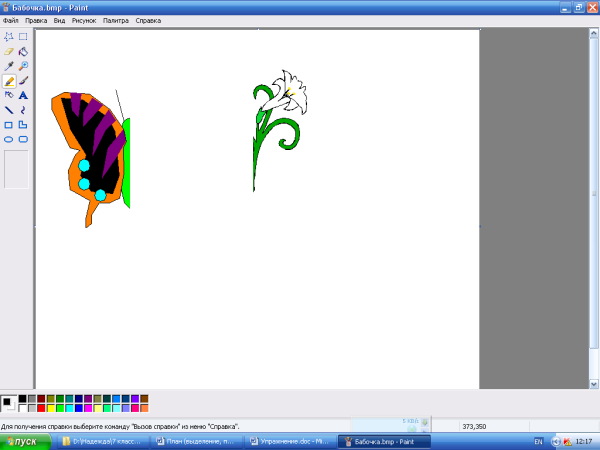Viewport: 600px width, 450px height.
Task: Select the Rounded rectangle tool
Action: click(x=23, y=139)
